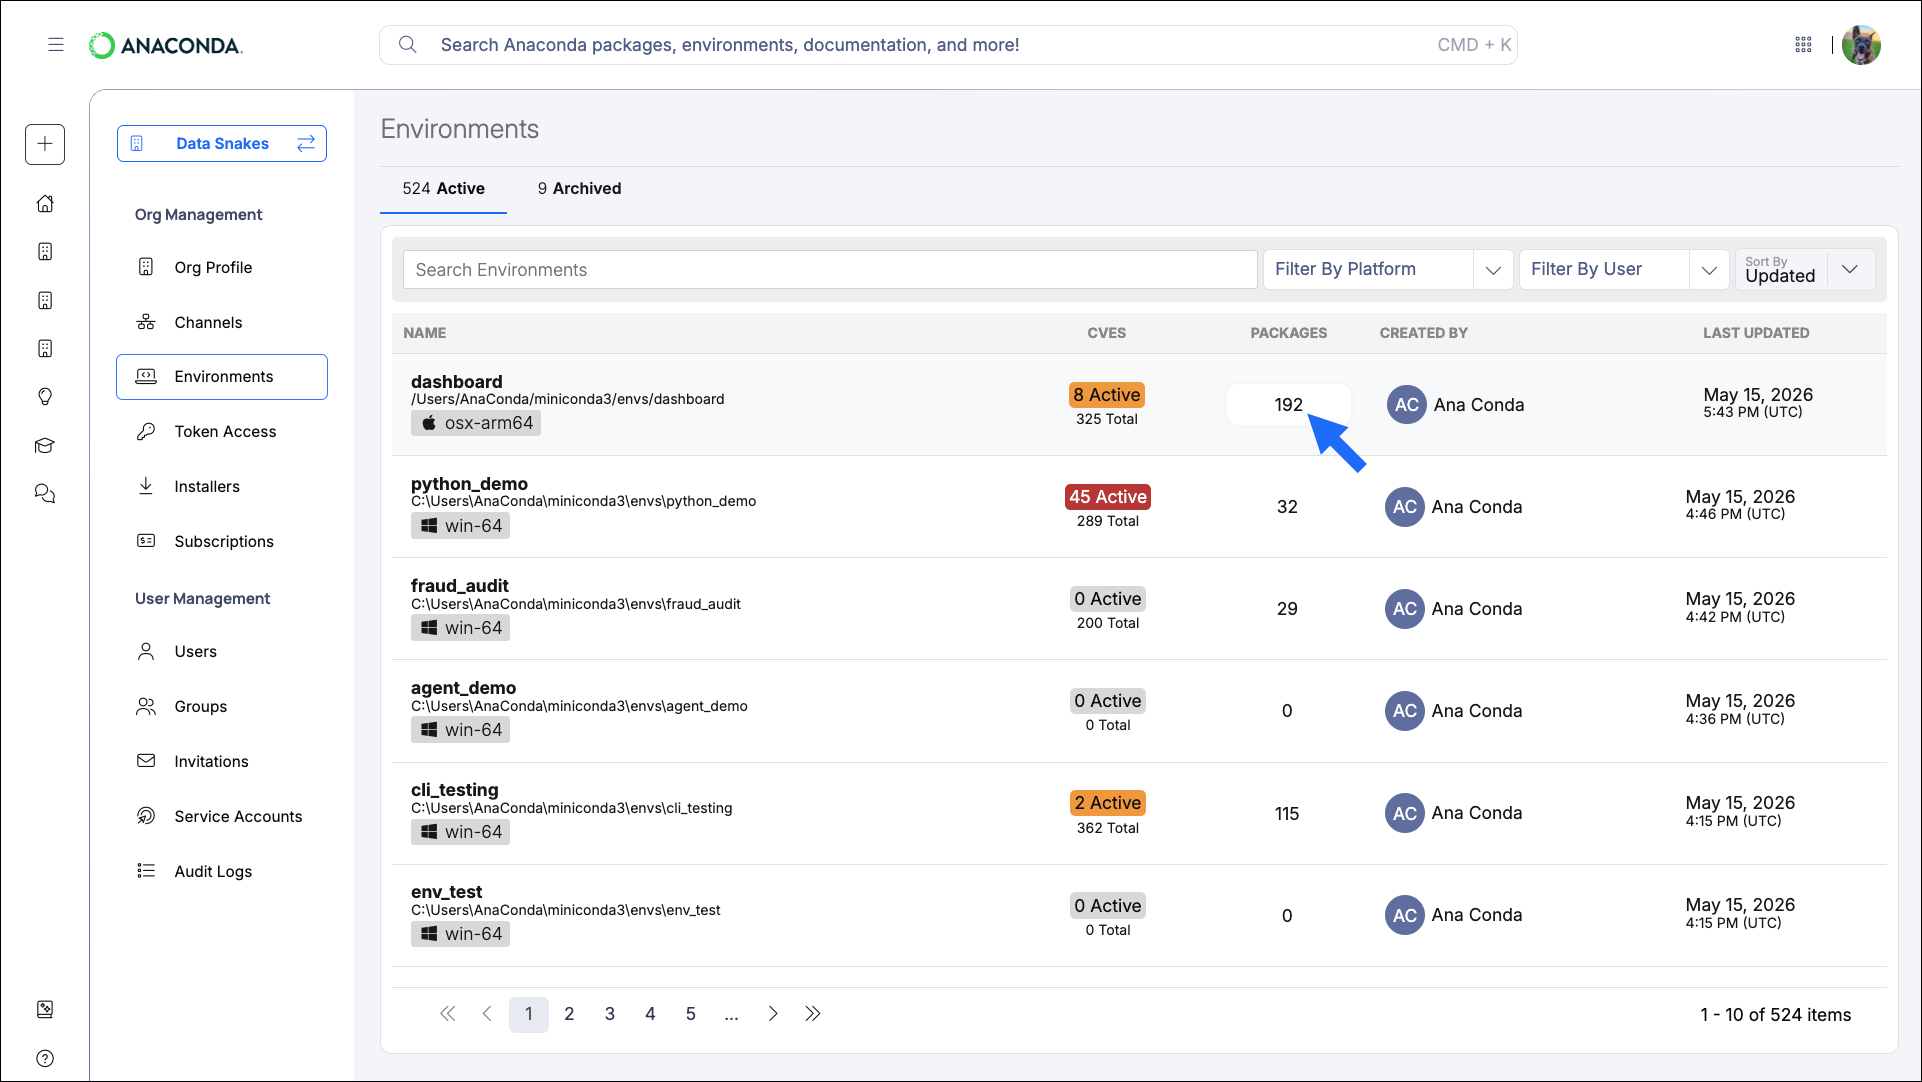Select Environments in sidebar
The width and height of the screenshot is (1922, 1082).
222,376
